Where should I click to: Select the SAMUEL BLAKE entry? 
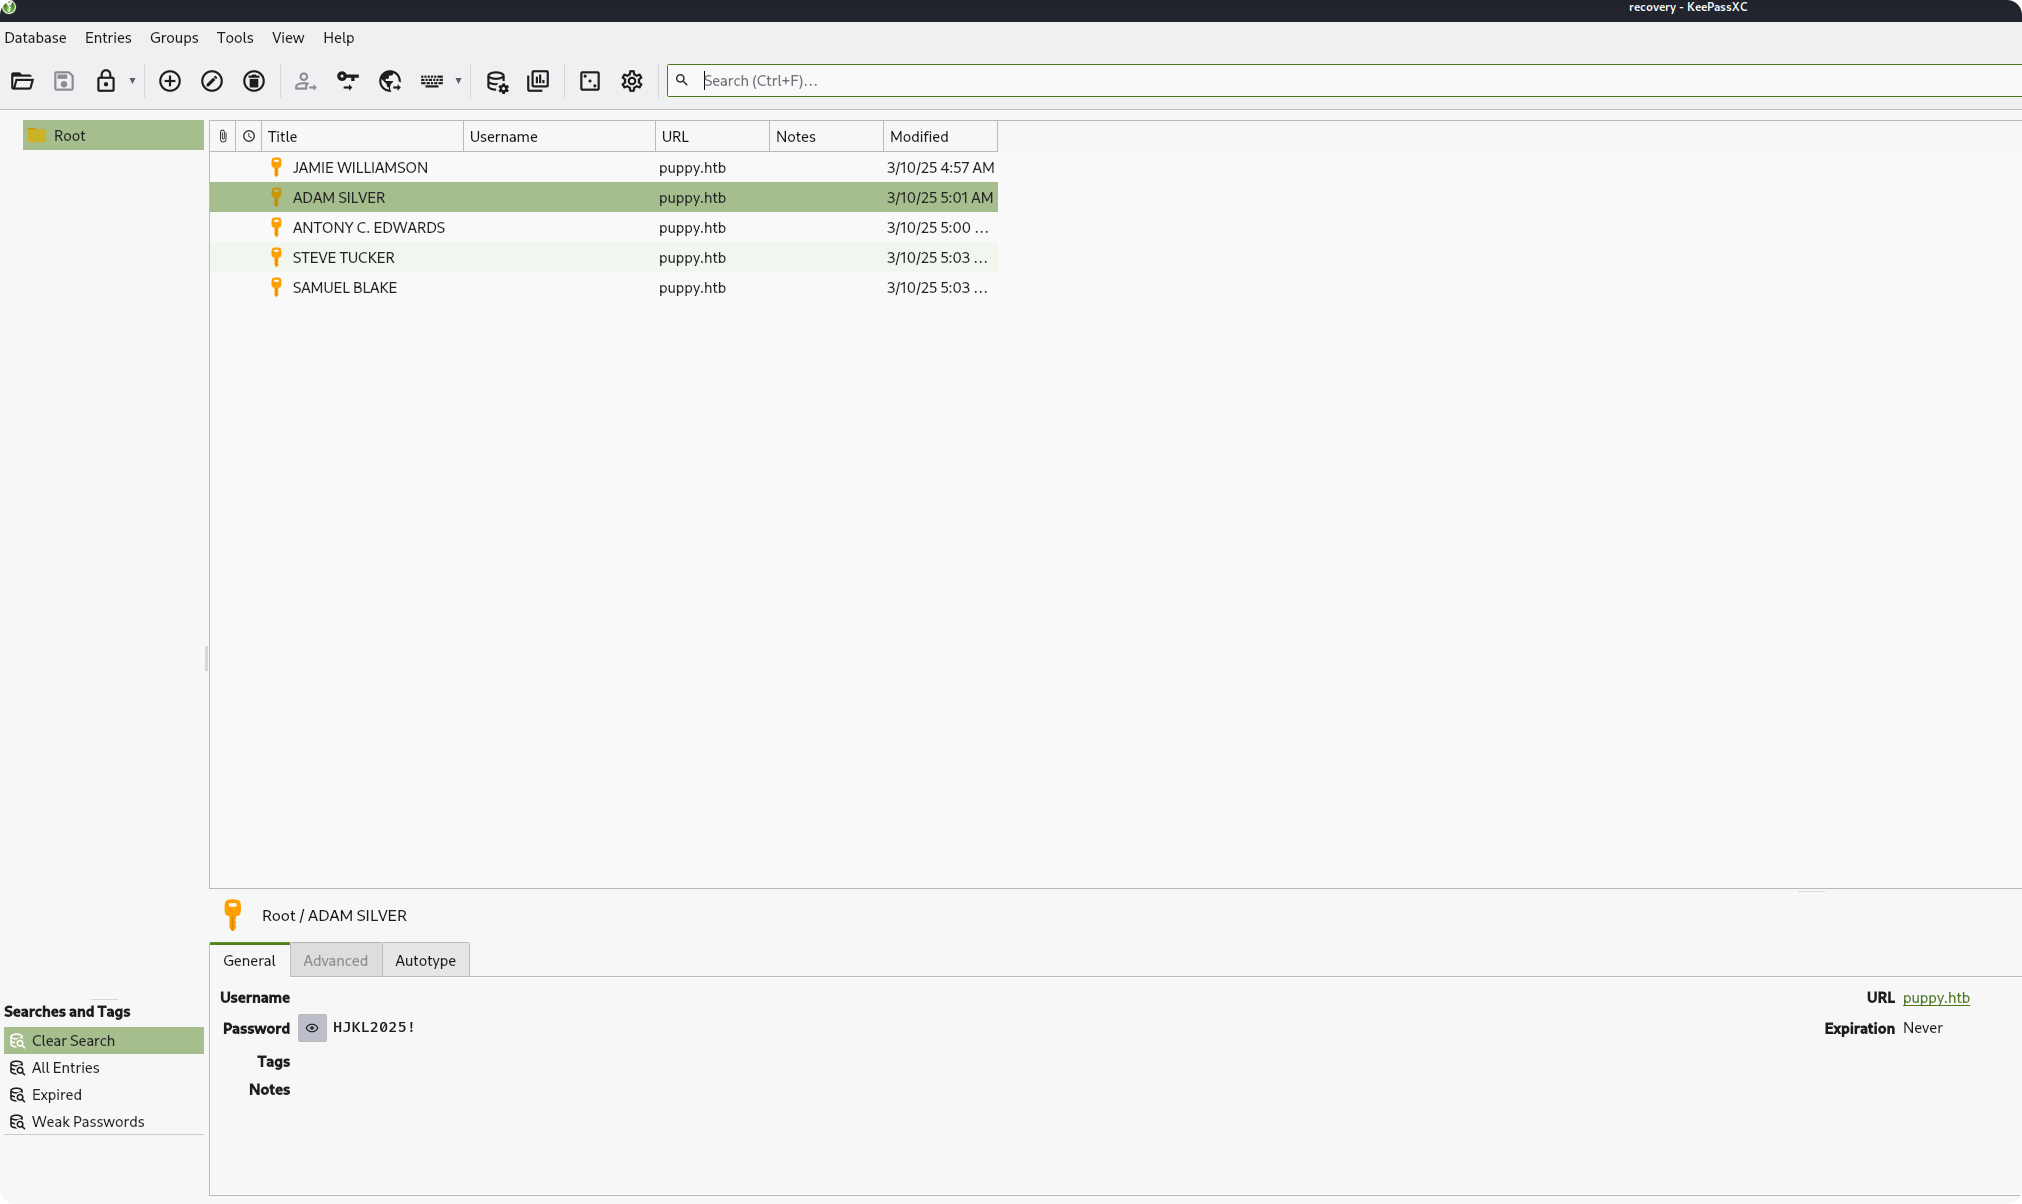[604, 287]
